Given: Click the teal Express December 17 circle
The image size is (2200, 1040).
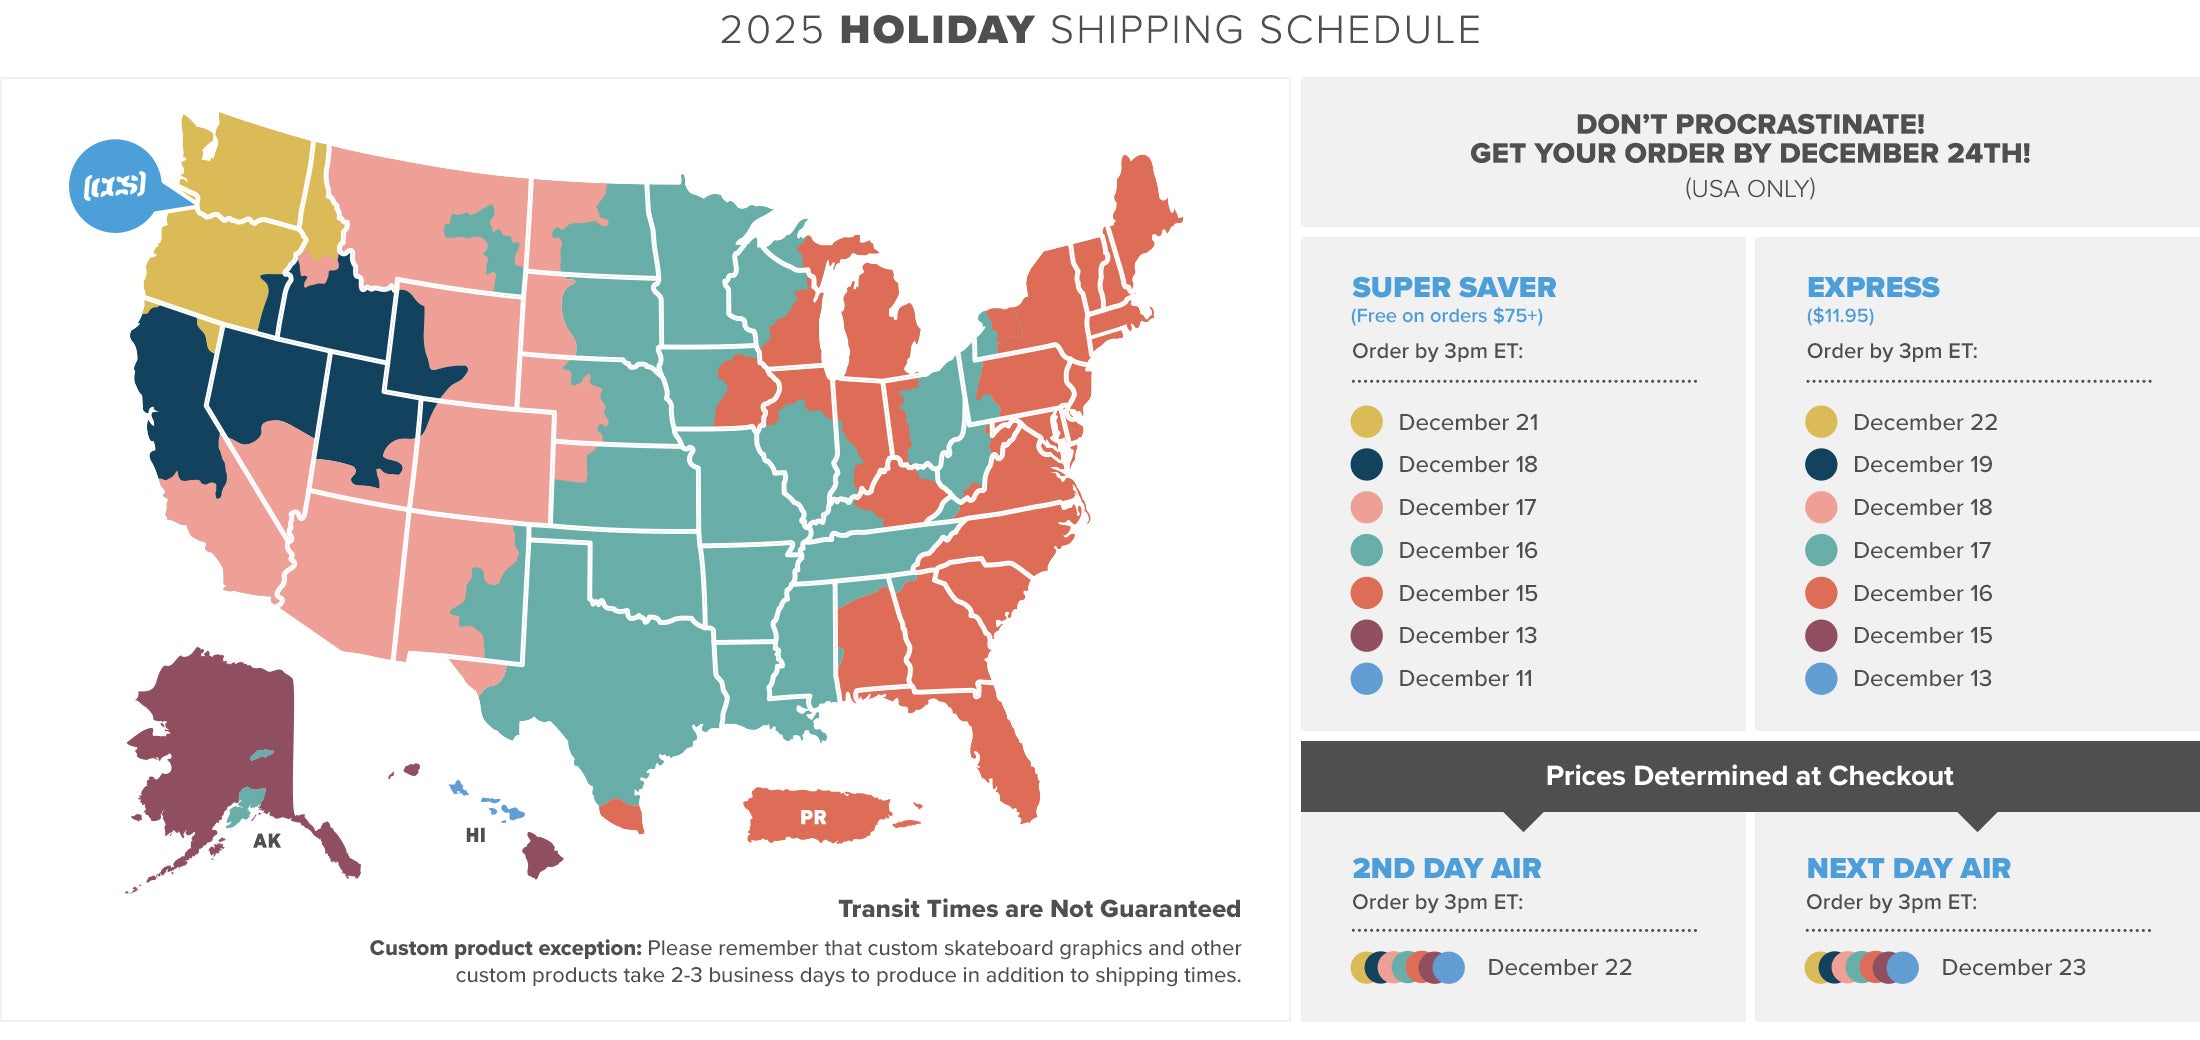Looking at the screenshot, I should click(x=1821, y=550).
